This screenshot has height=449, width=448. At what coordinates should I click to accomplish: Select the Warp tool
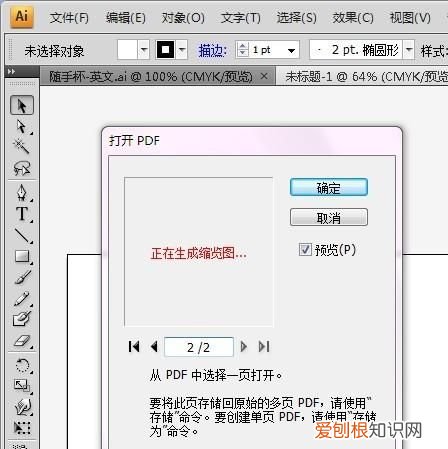23,407
